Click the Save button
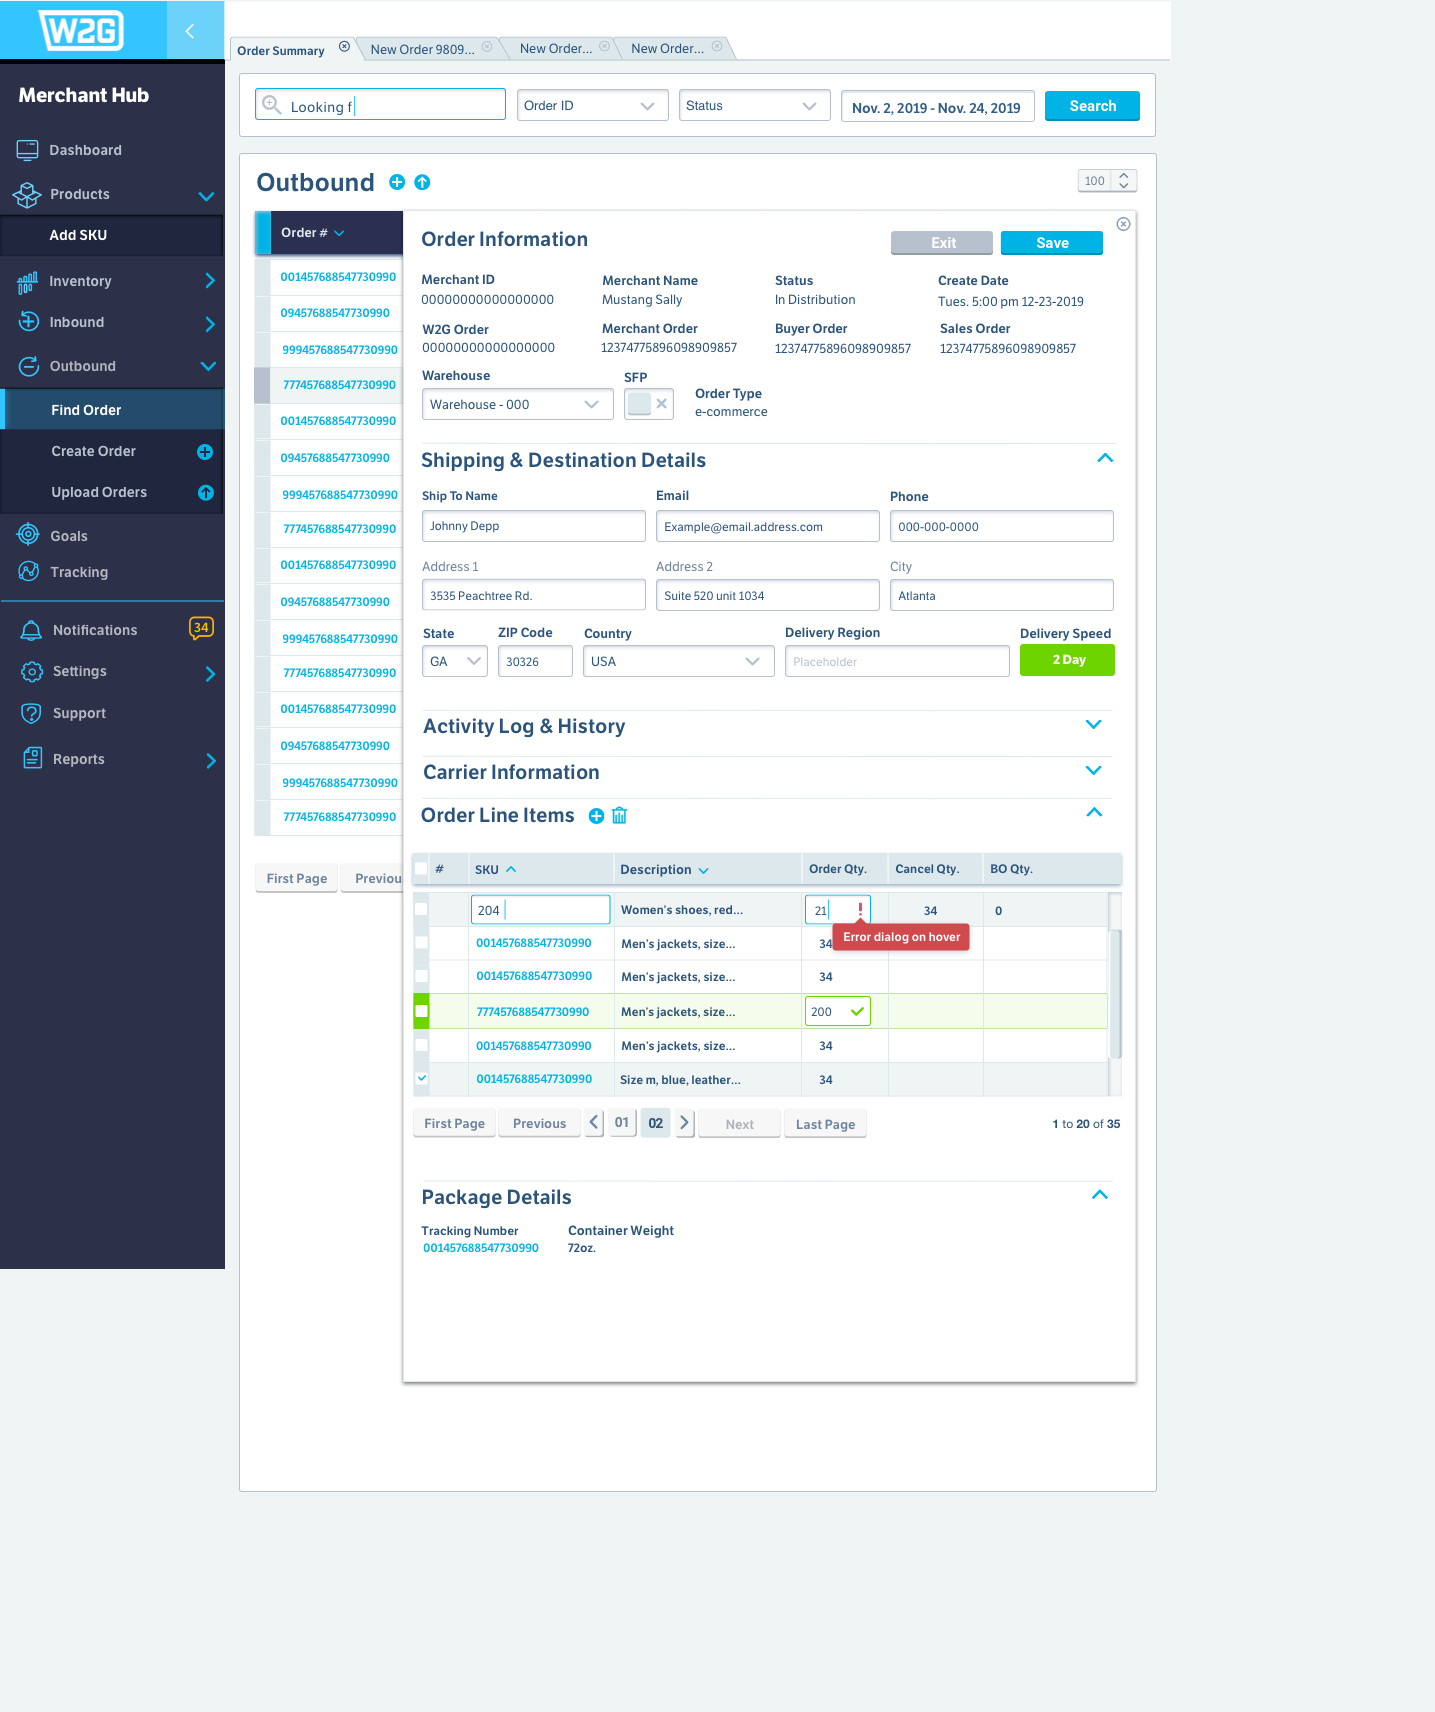 (1051, 243)
